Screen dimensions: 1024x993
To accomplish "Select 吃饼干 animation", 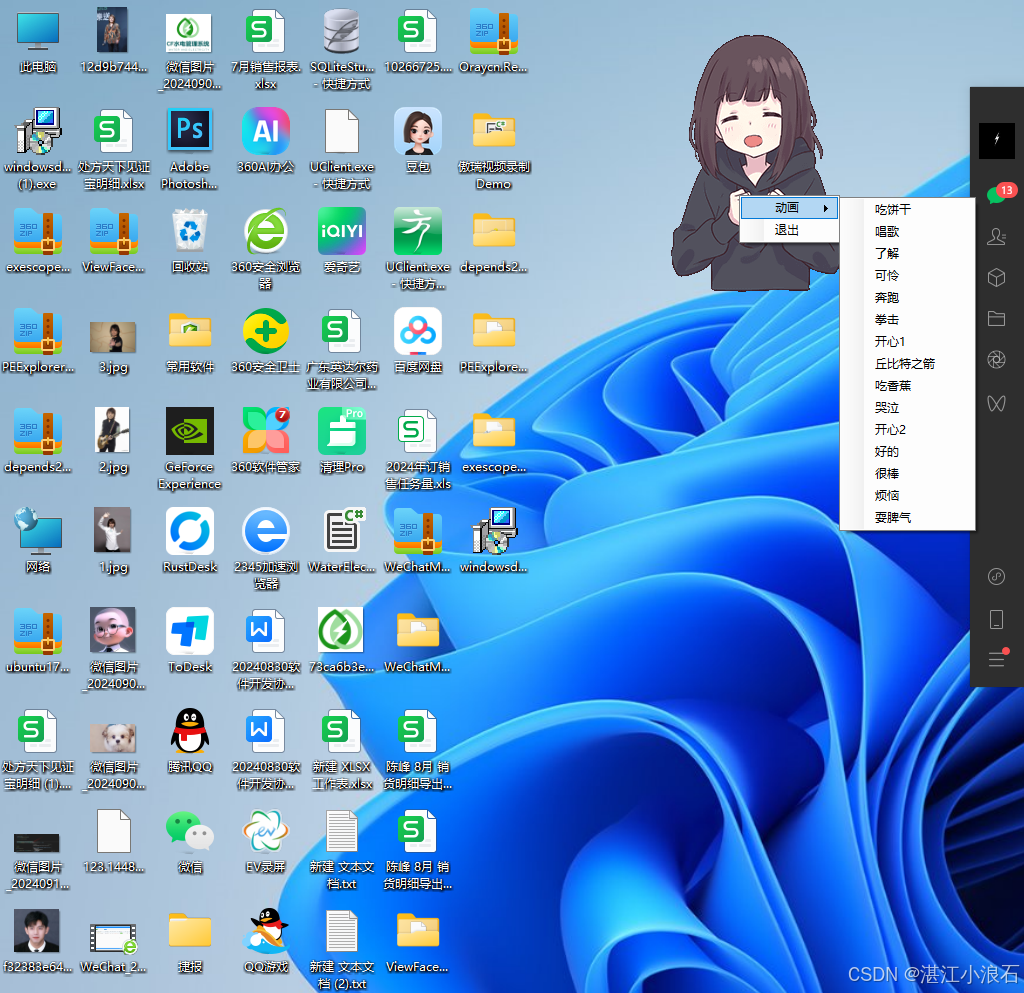I will (907, 210).
